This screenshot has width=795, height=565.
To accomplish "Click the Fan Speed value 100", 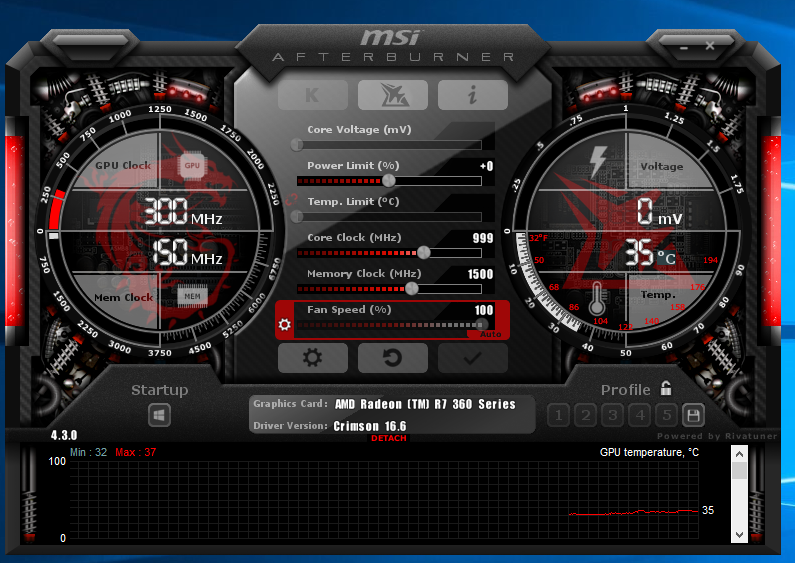I will (484, 310).
